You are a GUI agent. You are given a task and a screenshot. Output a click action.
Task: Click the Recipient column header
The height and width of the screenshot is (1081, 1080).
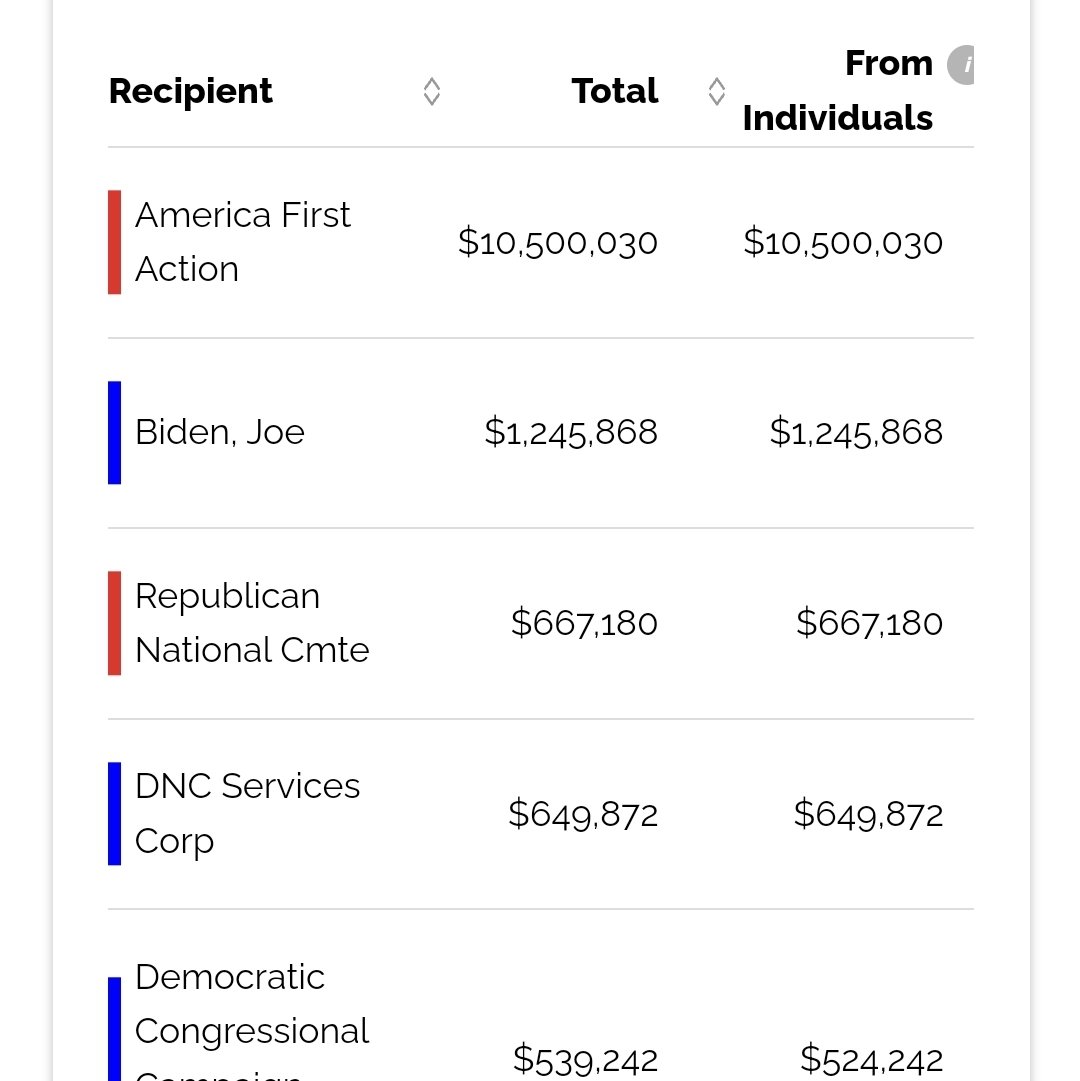[x=190, y=91]
